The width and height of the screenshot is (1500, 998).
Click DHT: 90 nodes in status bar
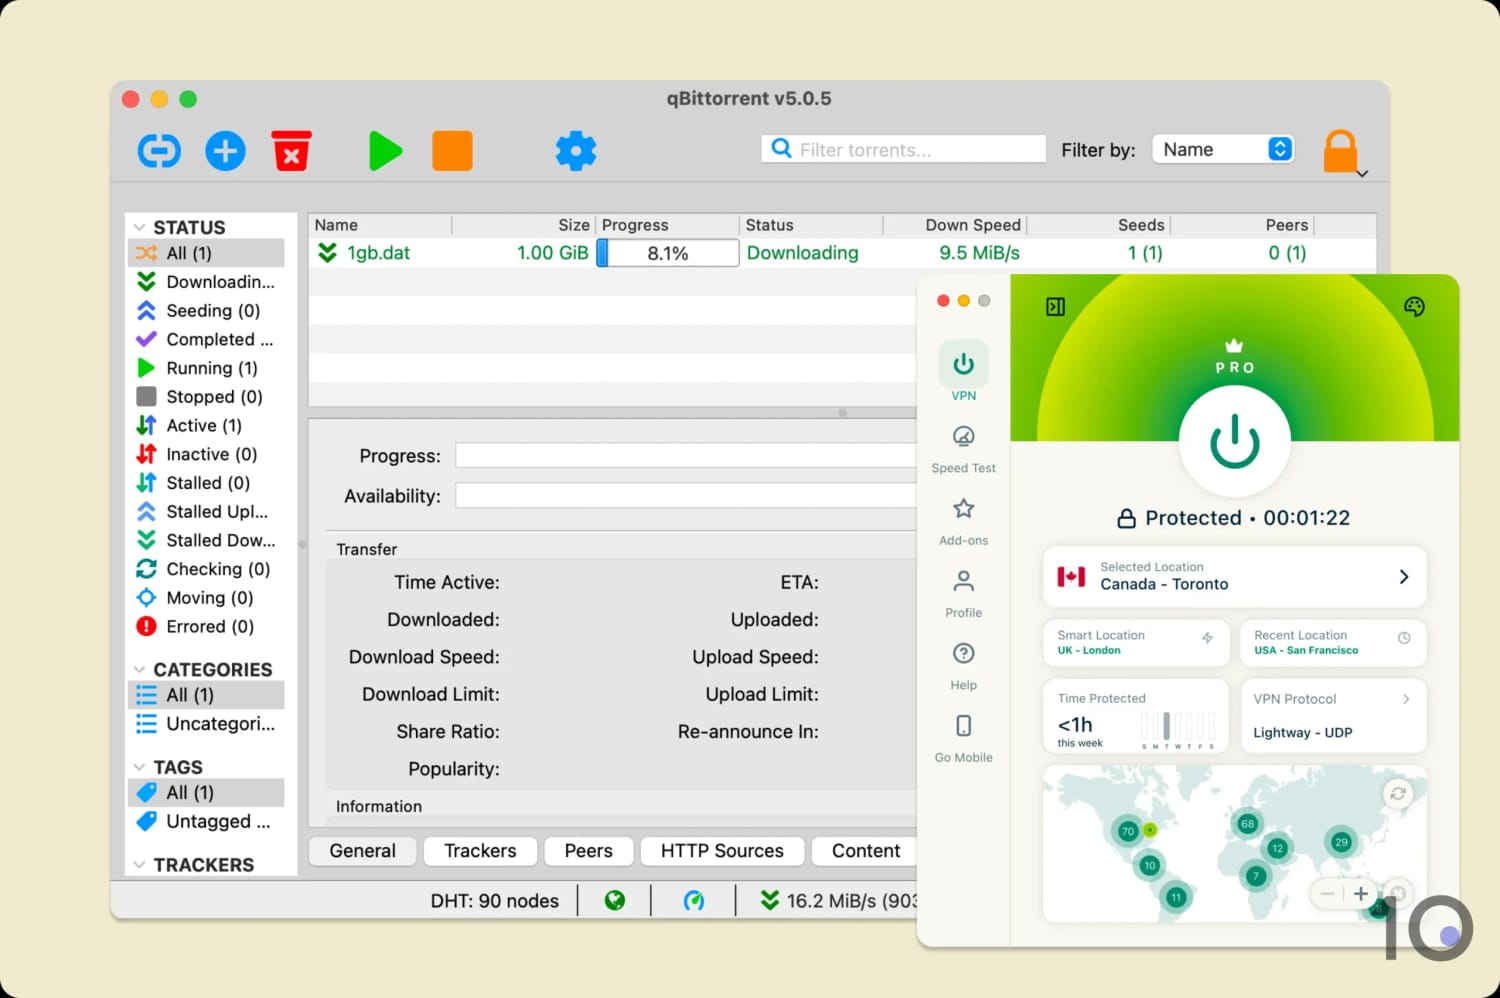pos(495,901)
